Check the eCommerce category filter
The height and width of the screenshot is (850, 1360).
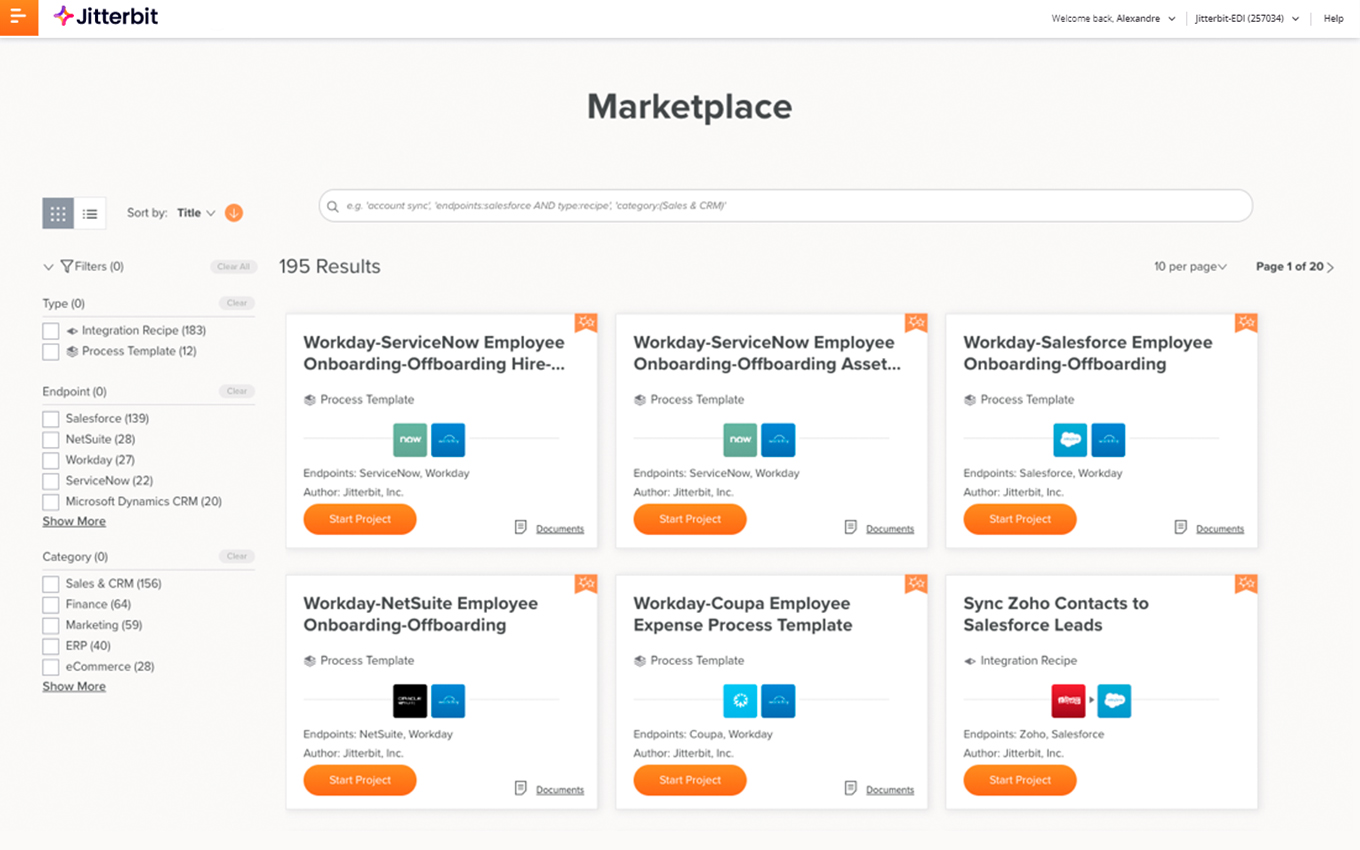coord(51,667)
